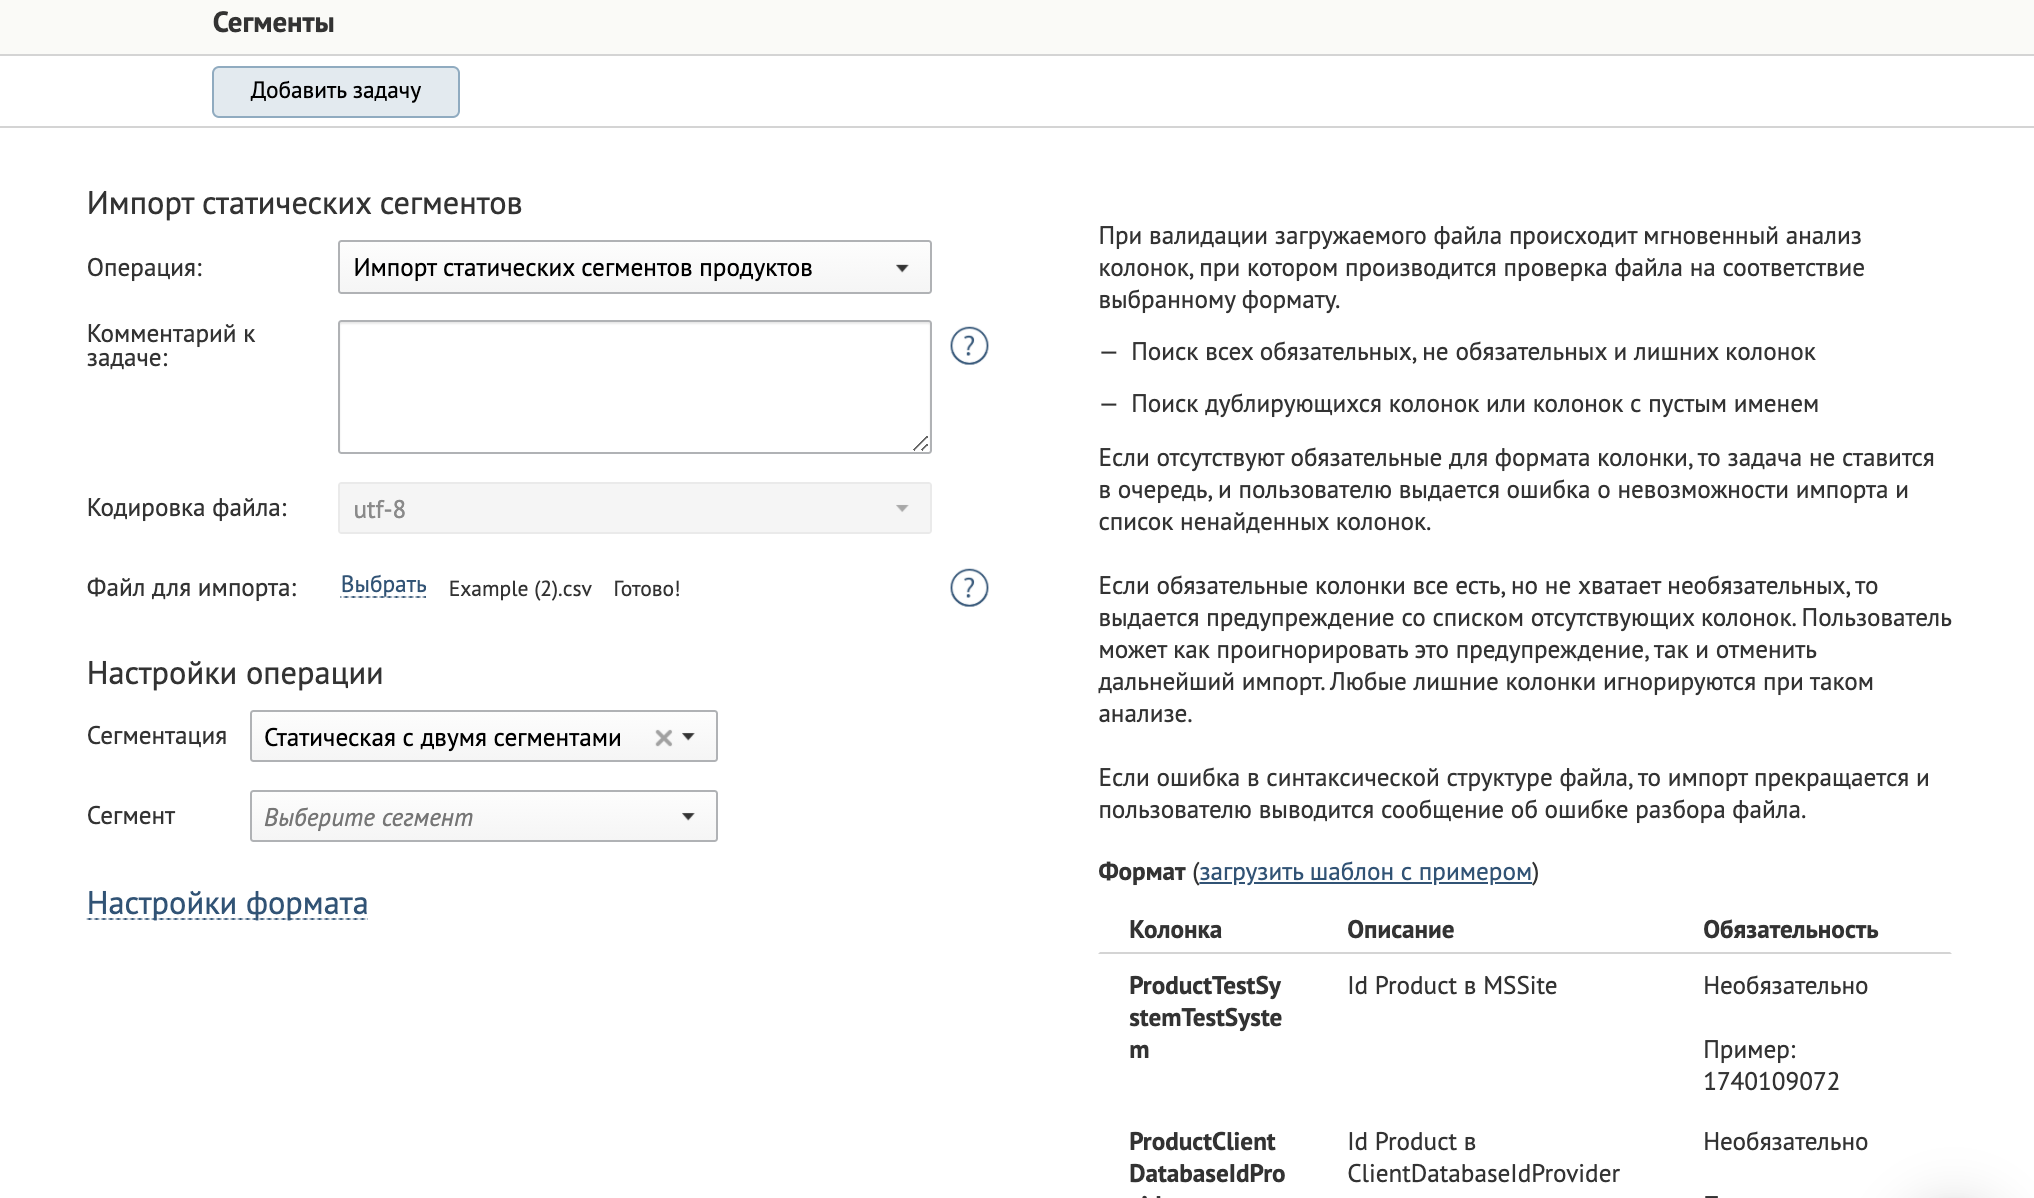Image resolution: width=2034 pixels, height=1198 pixels.
Task: Open the загрузить шаблон с примером link
Action: click(1365, 872)
